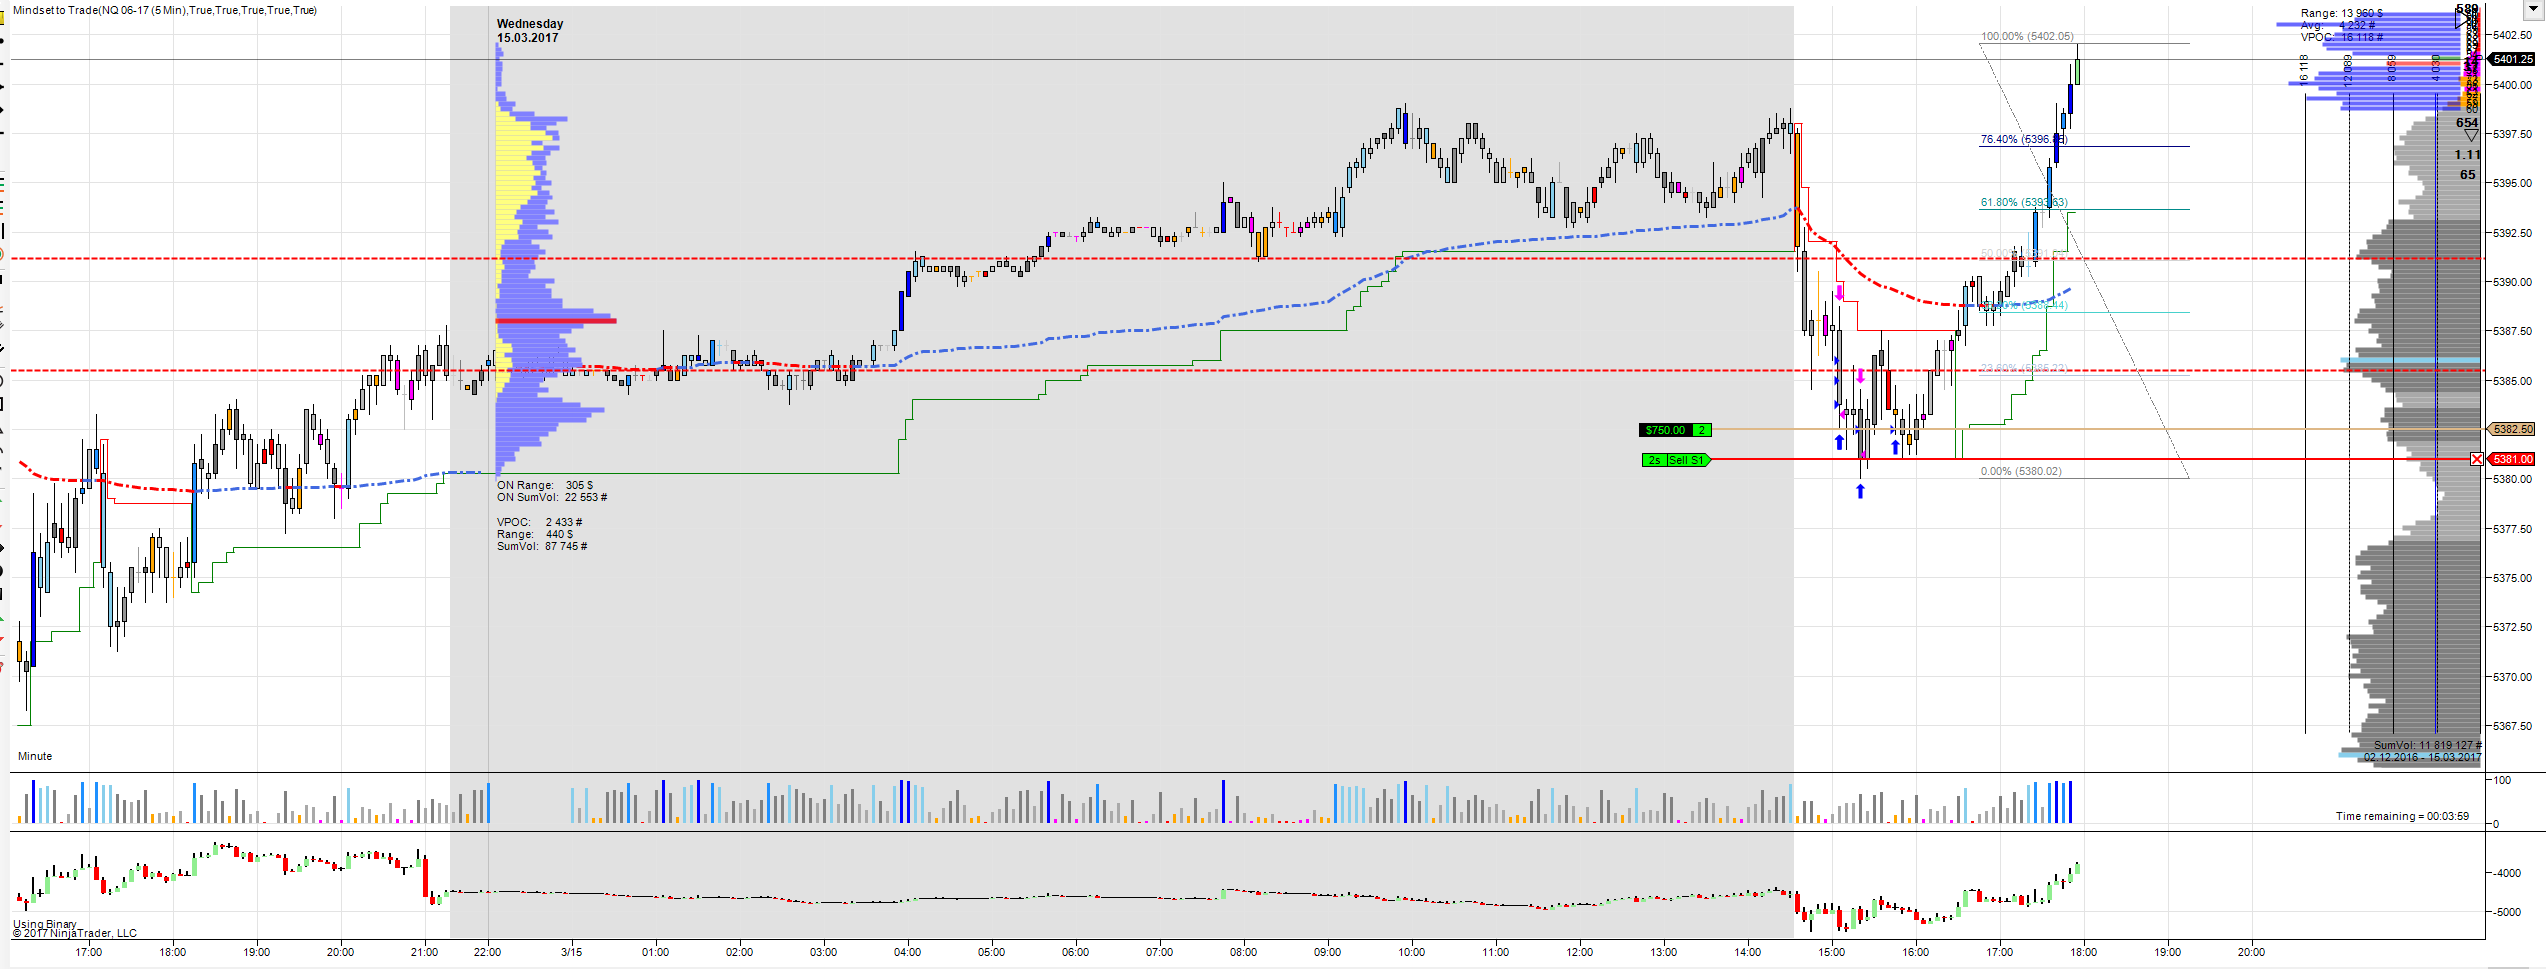Select the Range 13 960 $ profile readout
This screenshot has height=969, width=2546.
click(x=2342, y=13)
